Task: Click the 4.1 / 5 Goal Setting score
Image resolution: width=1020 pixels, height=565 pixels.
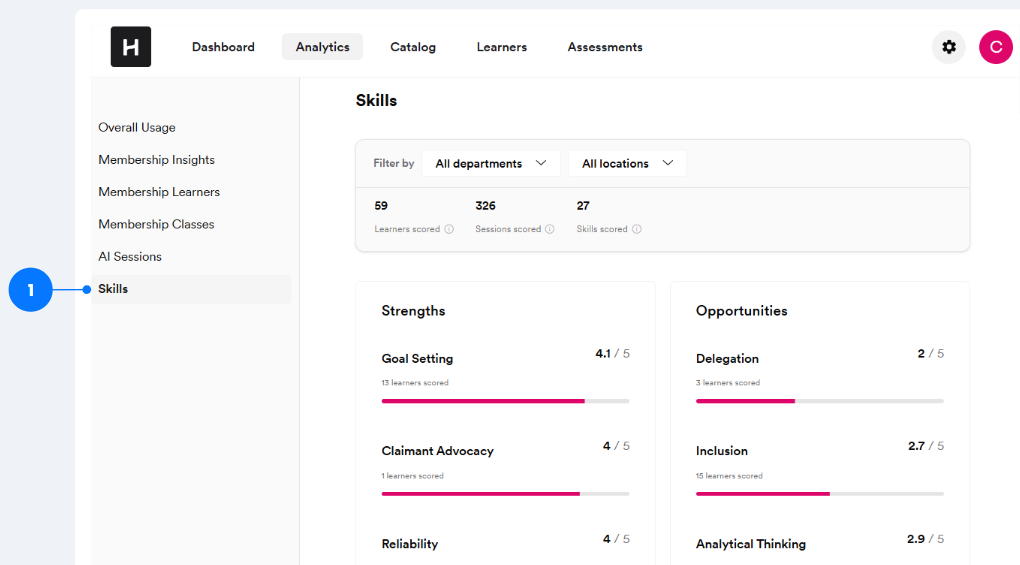Action: click(x=612, y=354)
